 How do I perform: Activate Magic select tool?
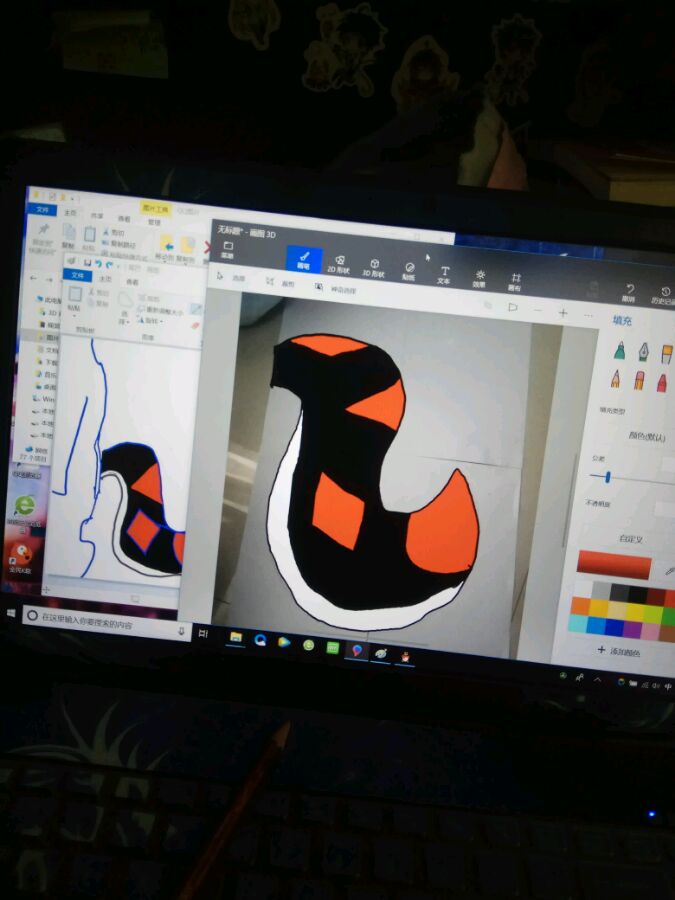tap(341, 289)
